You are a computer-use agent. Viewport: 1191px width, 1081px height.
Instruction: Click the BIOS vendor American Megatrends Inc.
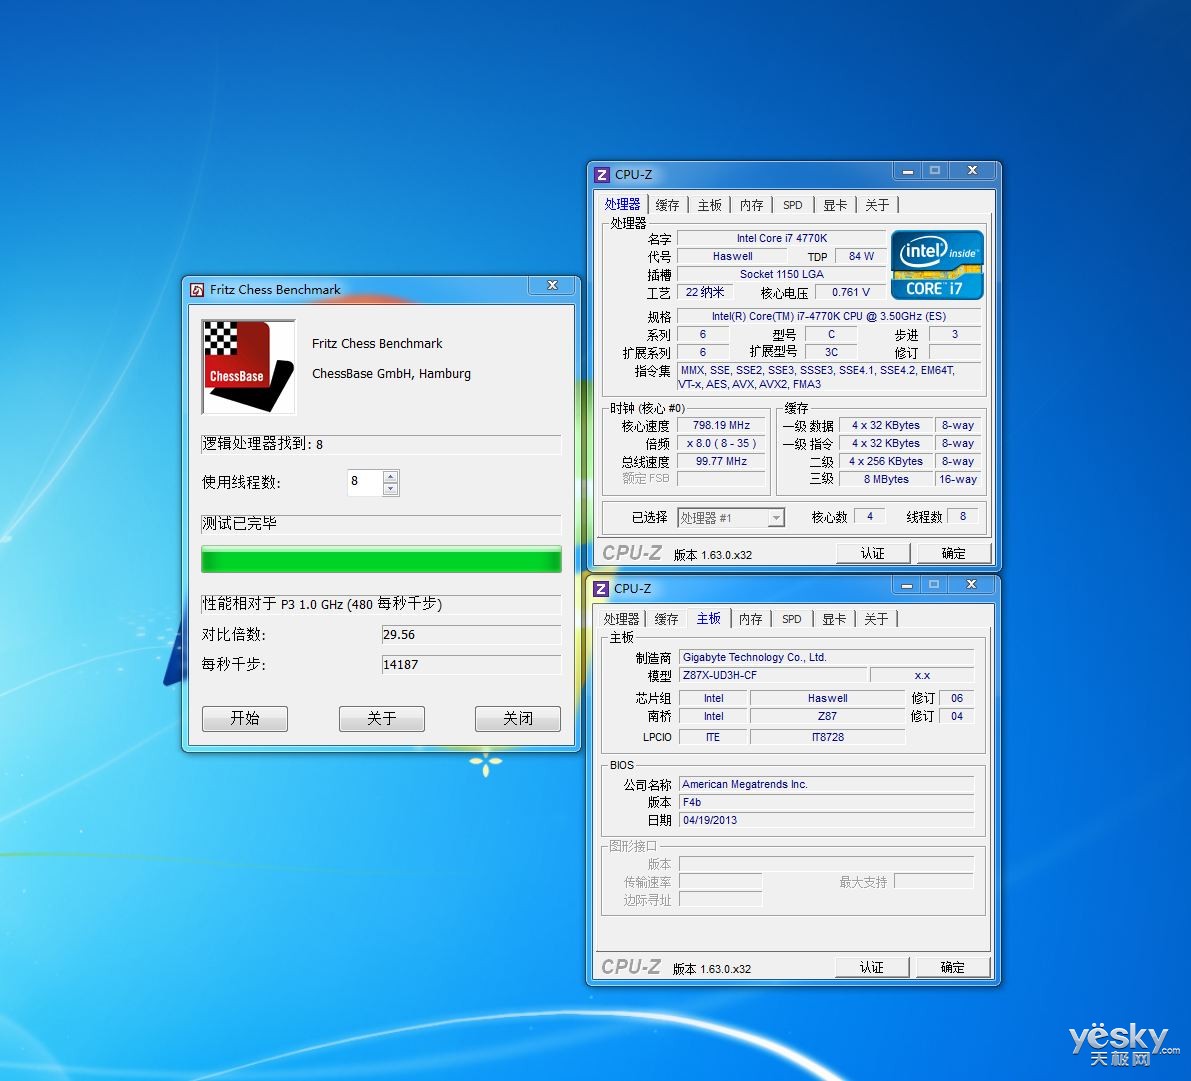[826, 784]
